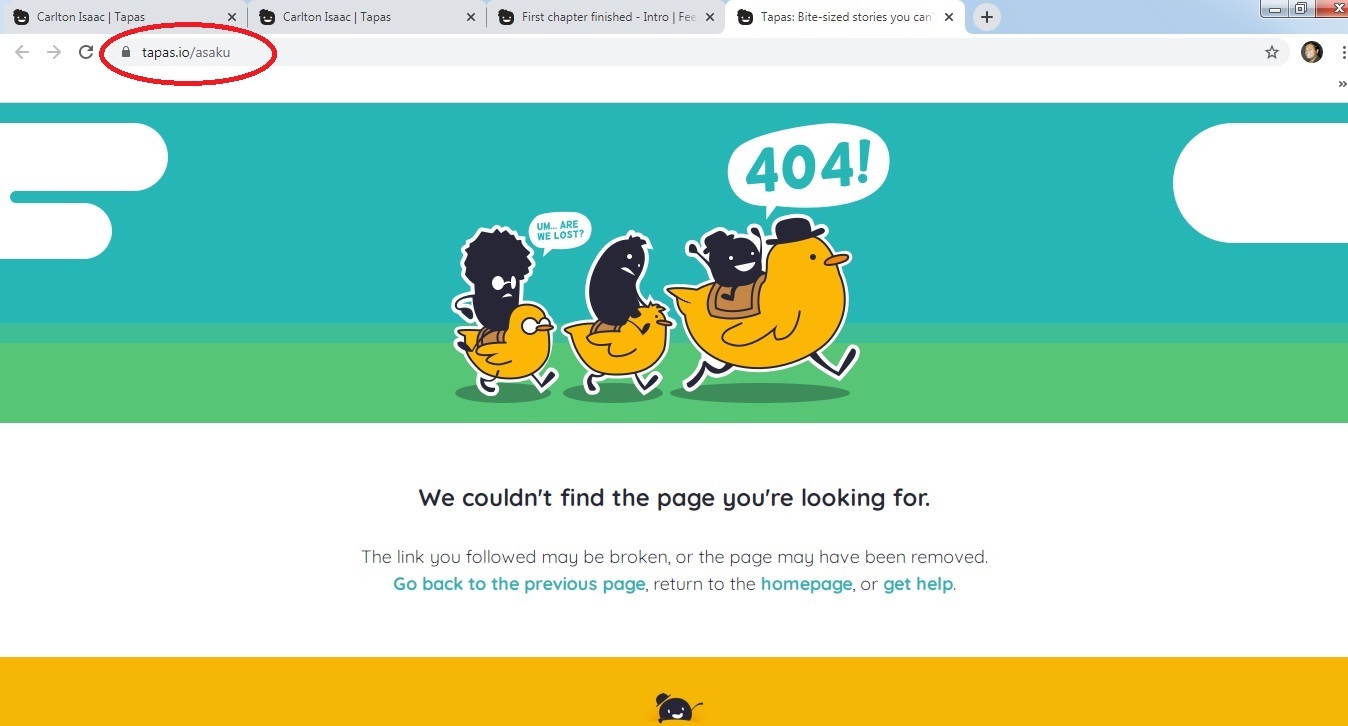This screenshot has height=726, width=1348.
Task: Open the 'homepage' link
Action: [x=806, y=584]
